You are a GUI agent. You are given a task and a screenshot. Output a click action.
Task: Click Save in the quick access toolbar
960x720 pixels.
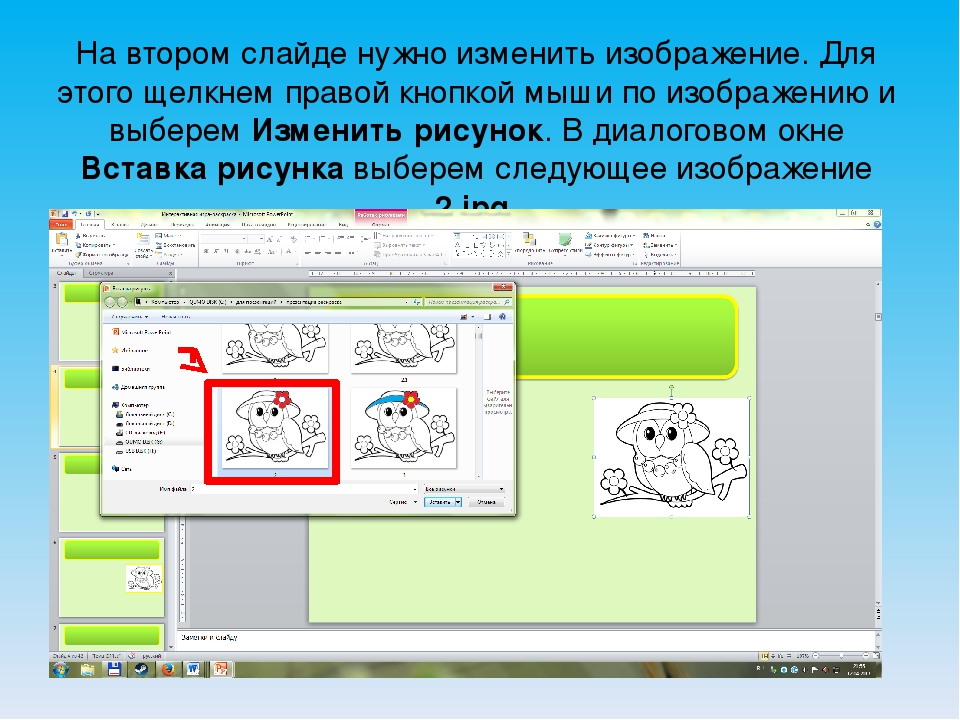pyautogui.click(x=64, y=214)
